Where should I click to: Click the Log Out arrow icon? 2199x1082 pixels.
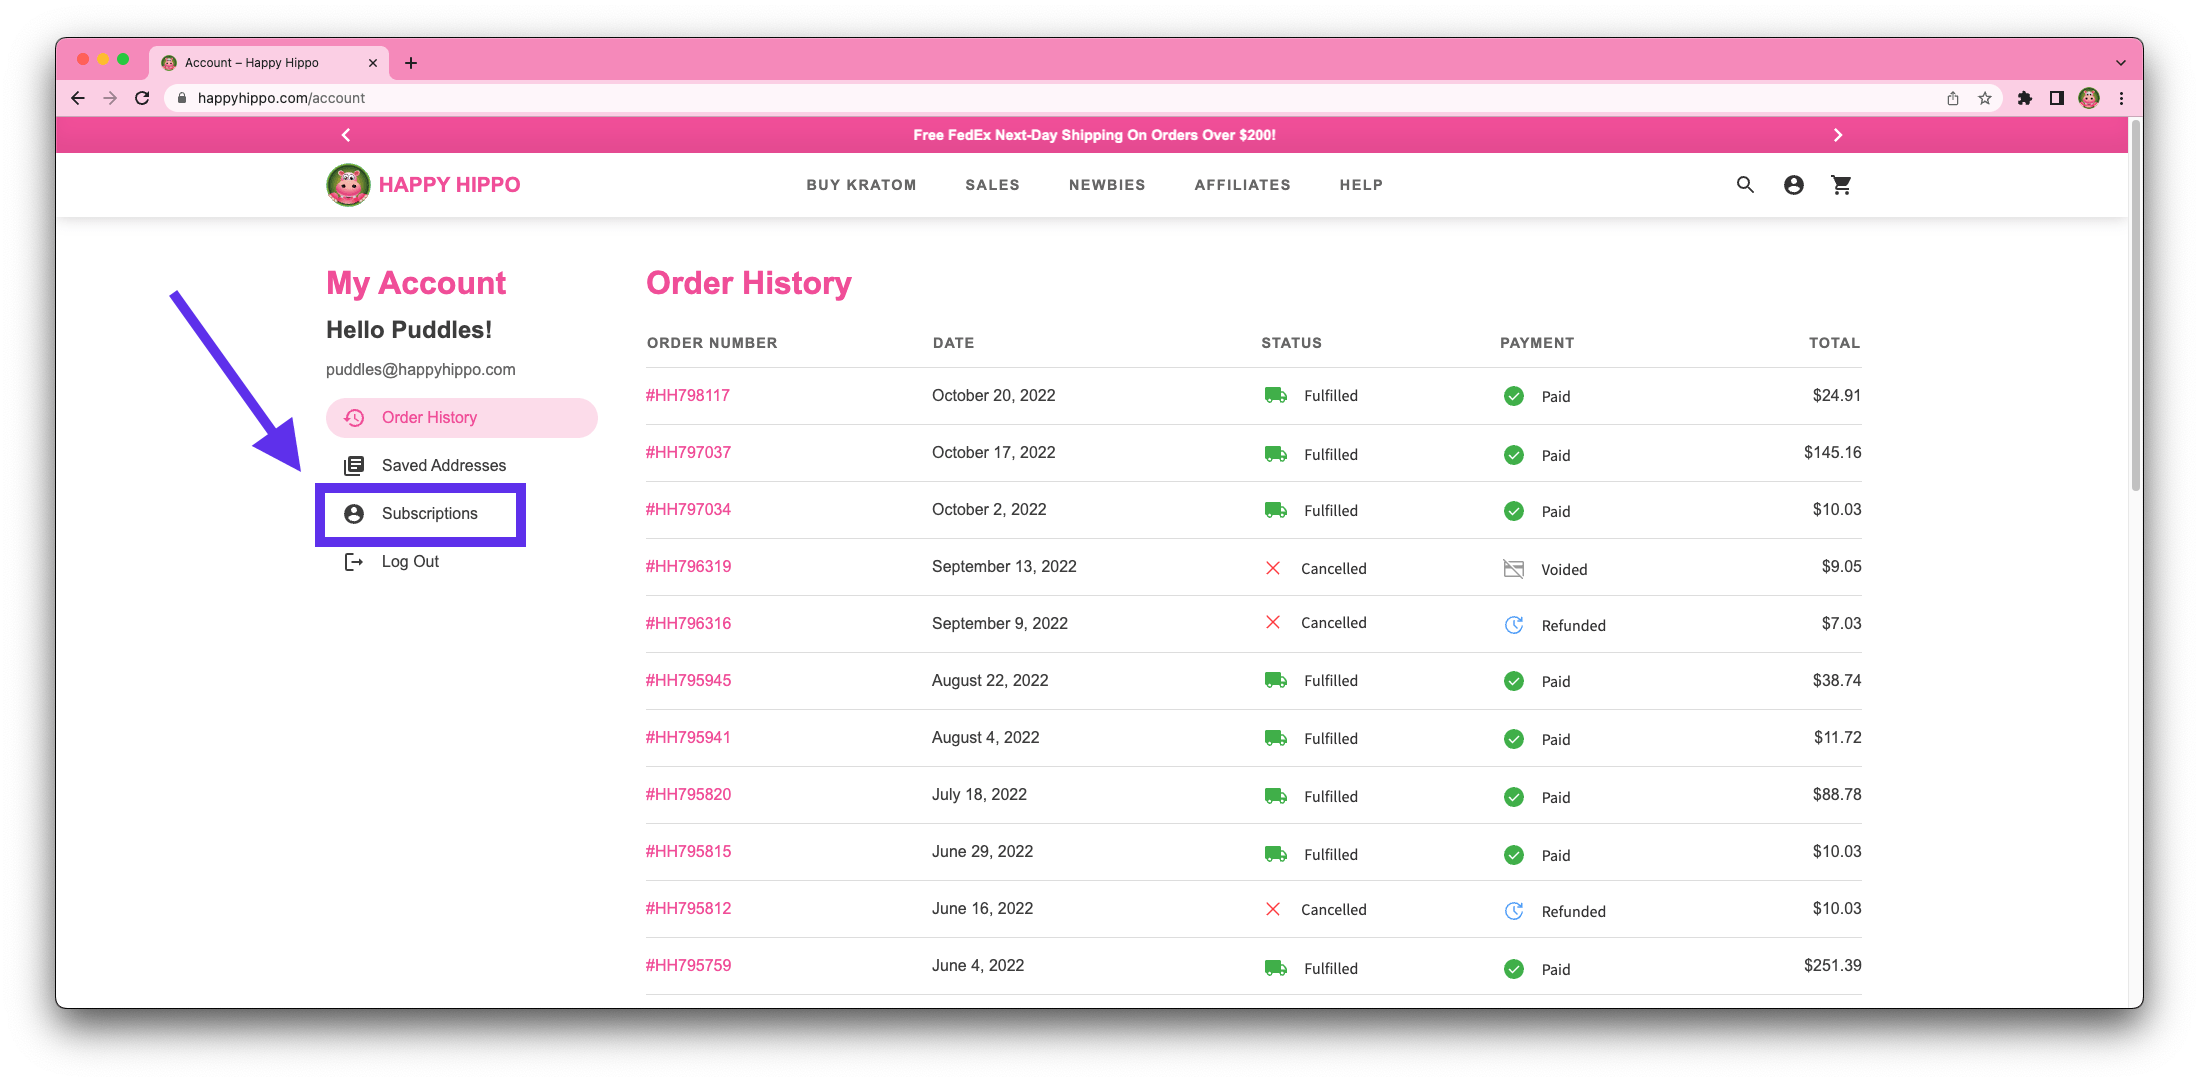click(x=354, y=561)
